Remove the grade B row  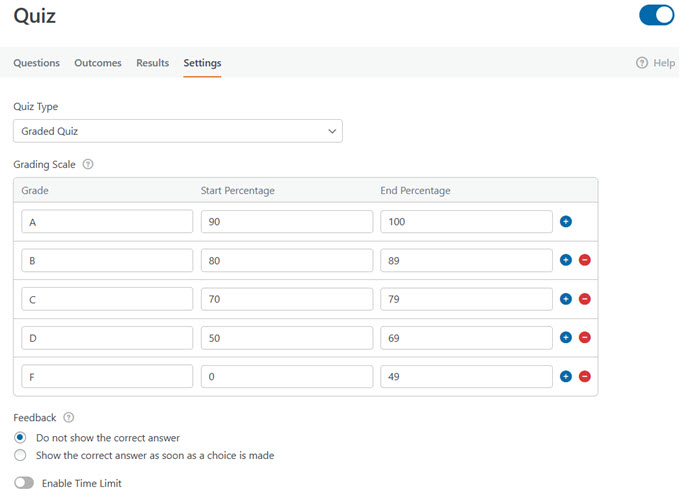[585, 260]
